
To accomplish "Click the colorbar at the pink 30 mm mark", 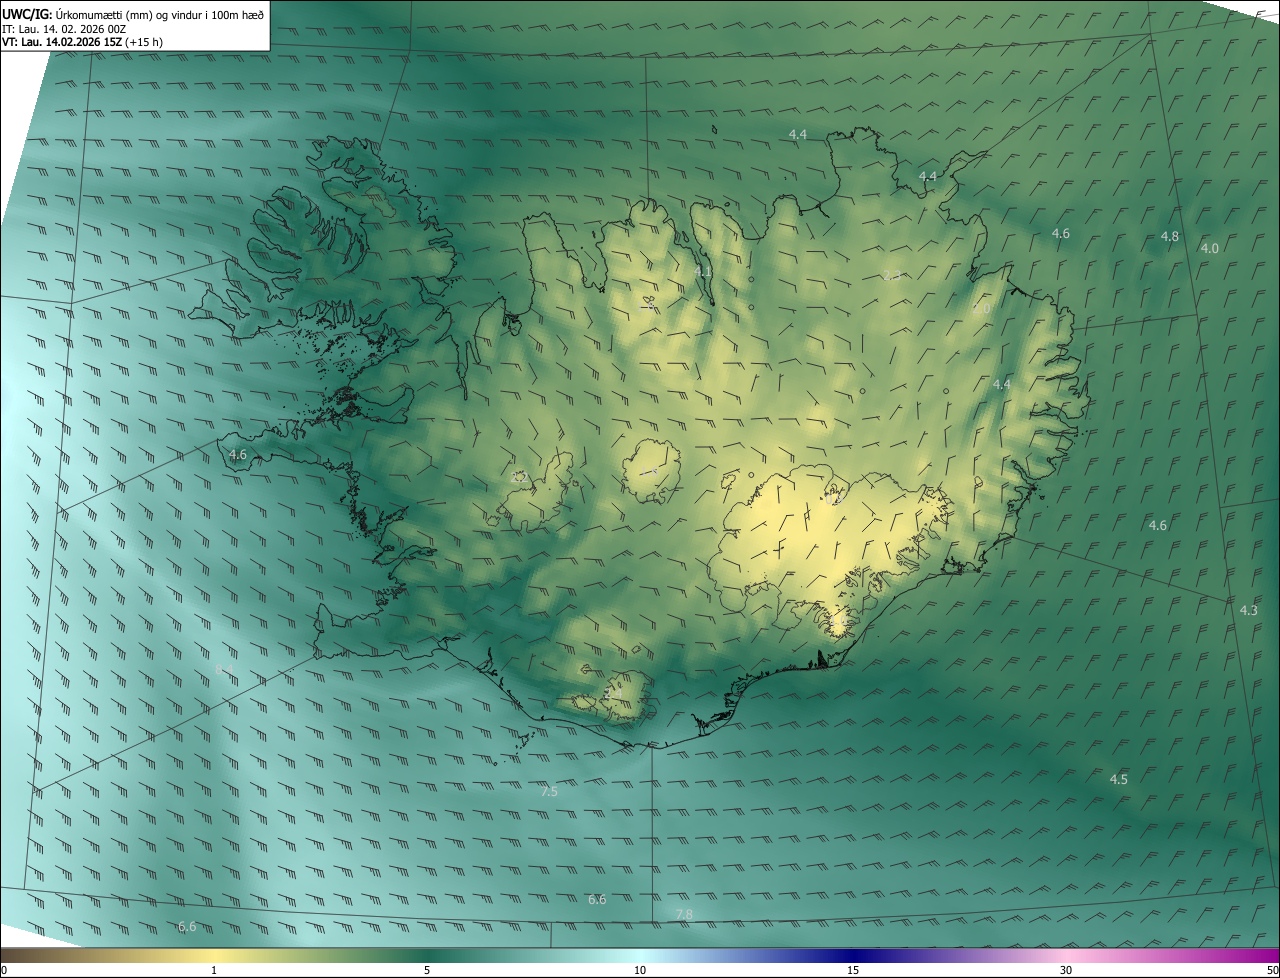I will coord(1066,956).
